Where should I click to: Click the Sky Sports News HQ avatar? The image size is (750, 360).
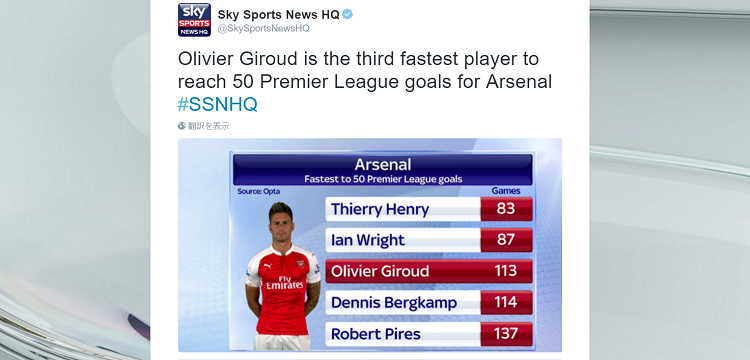coord(194,20)
